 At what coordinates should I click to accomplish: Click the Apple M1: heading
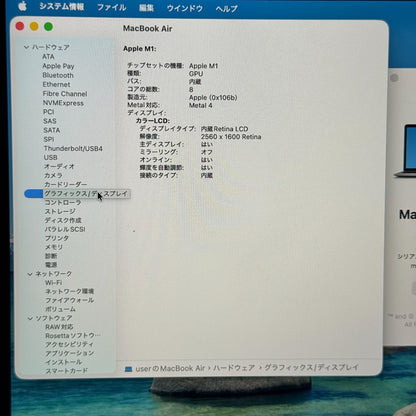[140, 49]
